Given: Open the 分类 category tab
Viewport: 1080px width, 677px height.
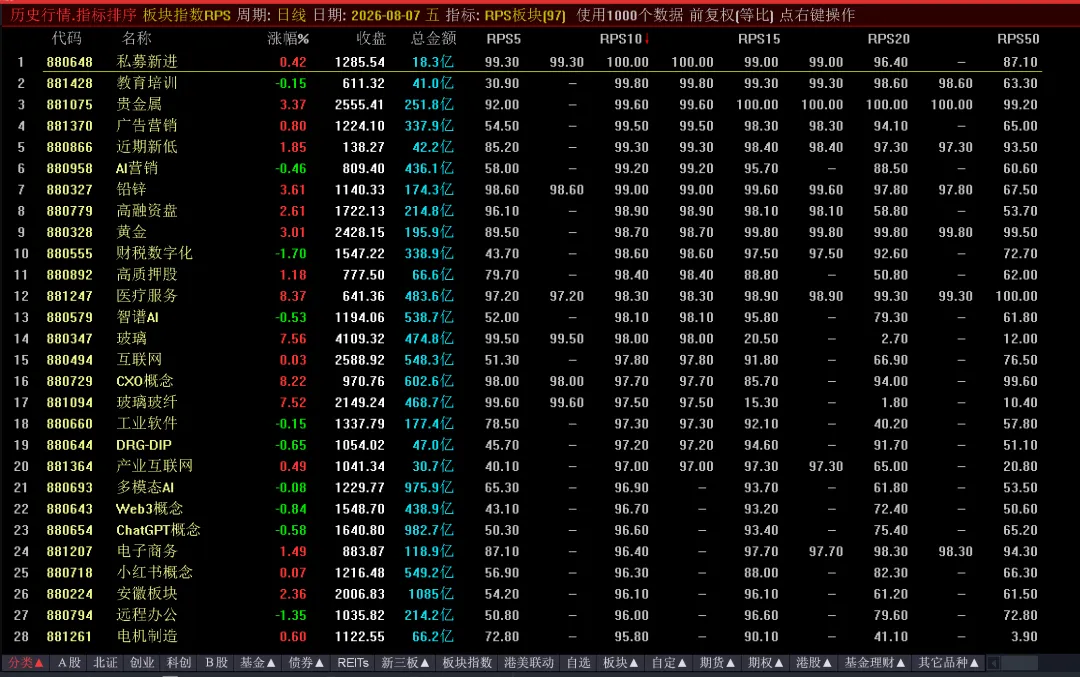Looking at the screenshot, I should [x=25, y=663].
